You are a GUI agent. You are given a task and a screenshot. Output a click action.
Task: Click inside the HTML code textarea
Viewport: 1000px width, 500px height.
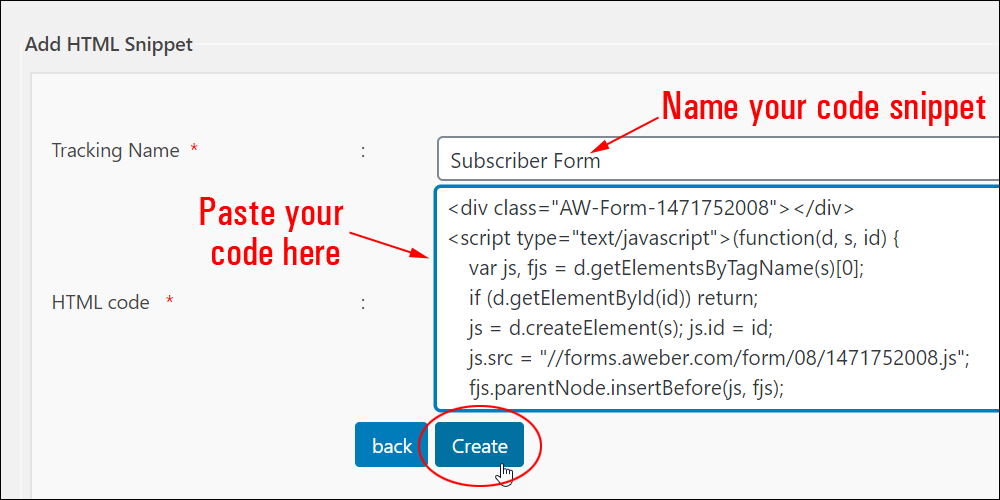tap(717, 298)
